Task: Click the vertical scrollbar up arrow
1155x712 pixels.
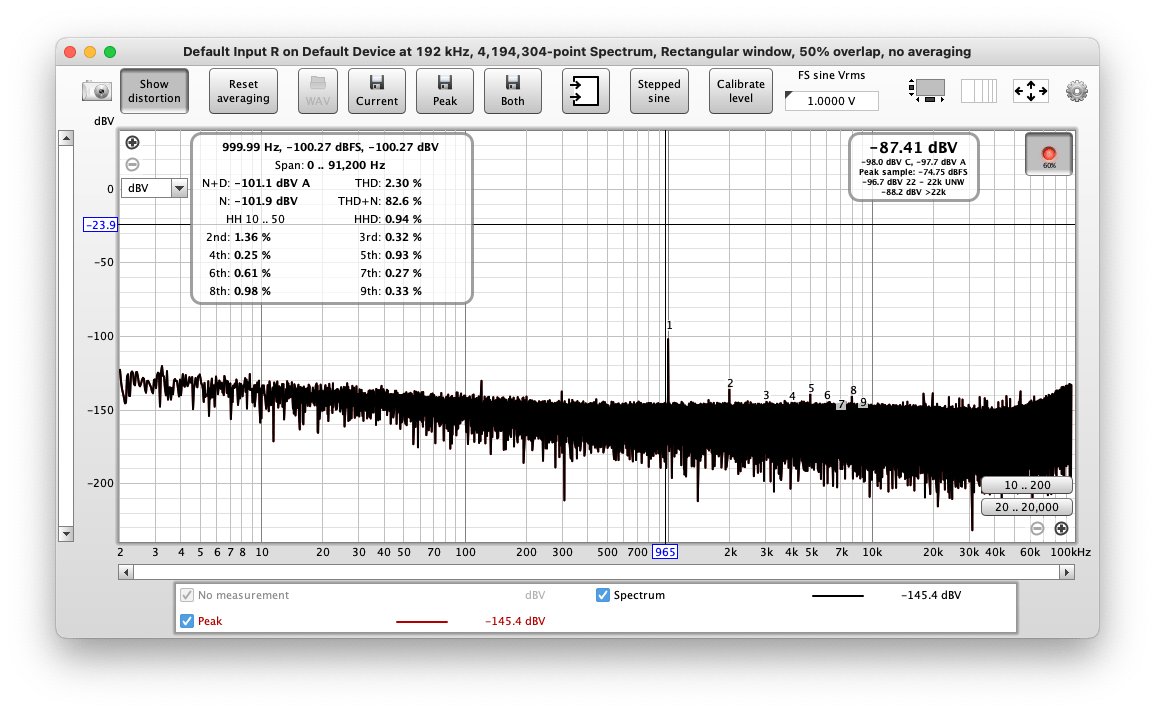Action: (x=66, y=138)
